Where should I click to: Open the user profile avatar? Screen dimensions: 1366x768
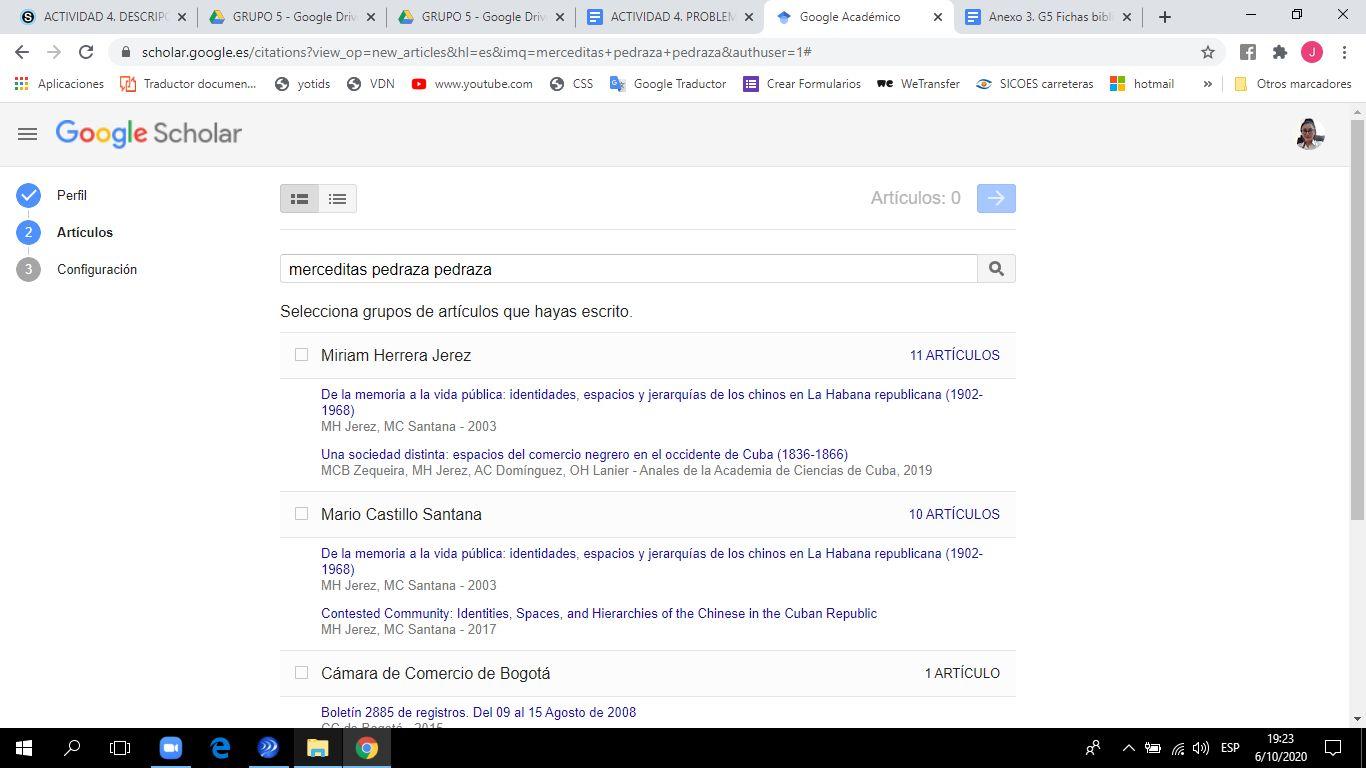pyautogui.click(x=1309, y=134)
